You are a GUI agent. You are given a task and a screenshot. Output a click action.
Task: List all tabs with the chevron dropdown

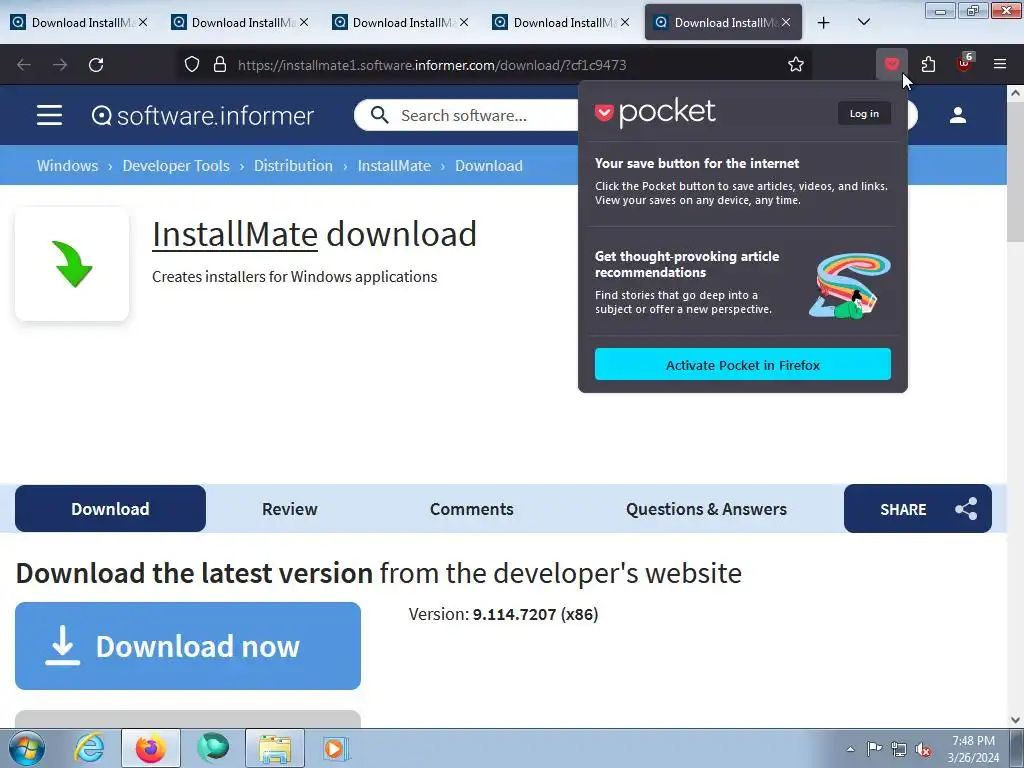[863, 22]
